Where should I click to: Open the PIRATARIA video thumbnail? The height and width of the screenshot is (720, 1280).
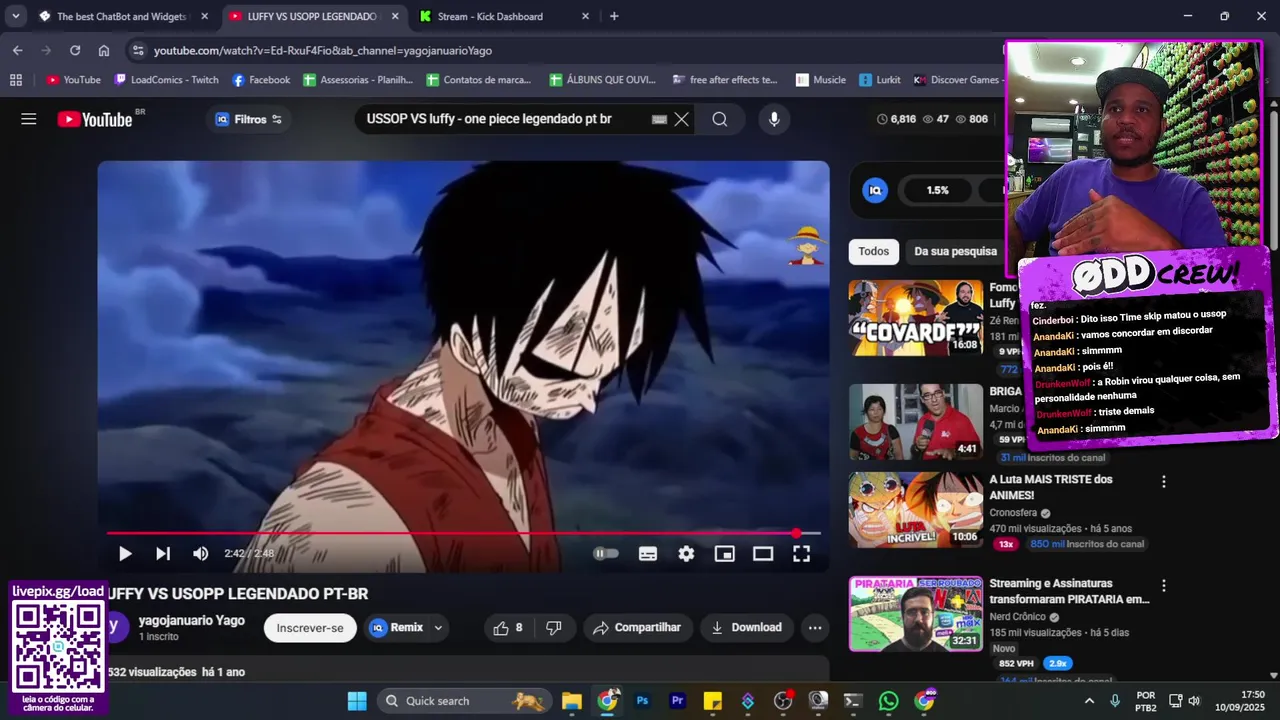916,614
